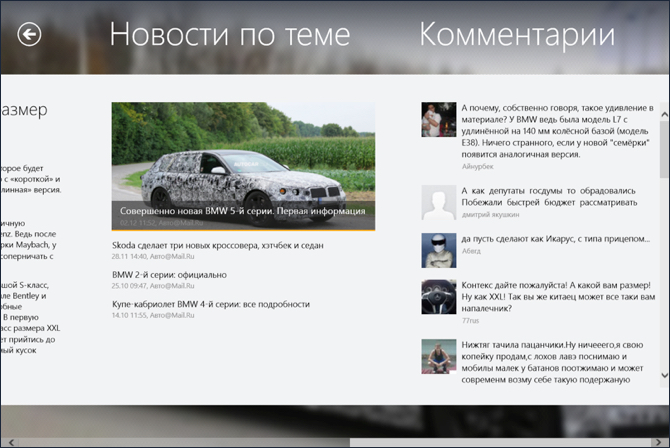Click timestamp '28.11 14:40, Авто@Mail.Ru'
Image resolution: width=670 pixels, height=448 pixels.
pos(153,256)
